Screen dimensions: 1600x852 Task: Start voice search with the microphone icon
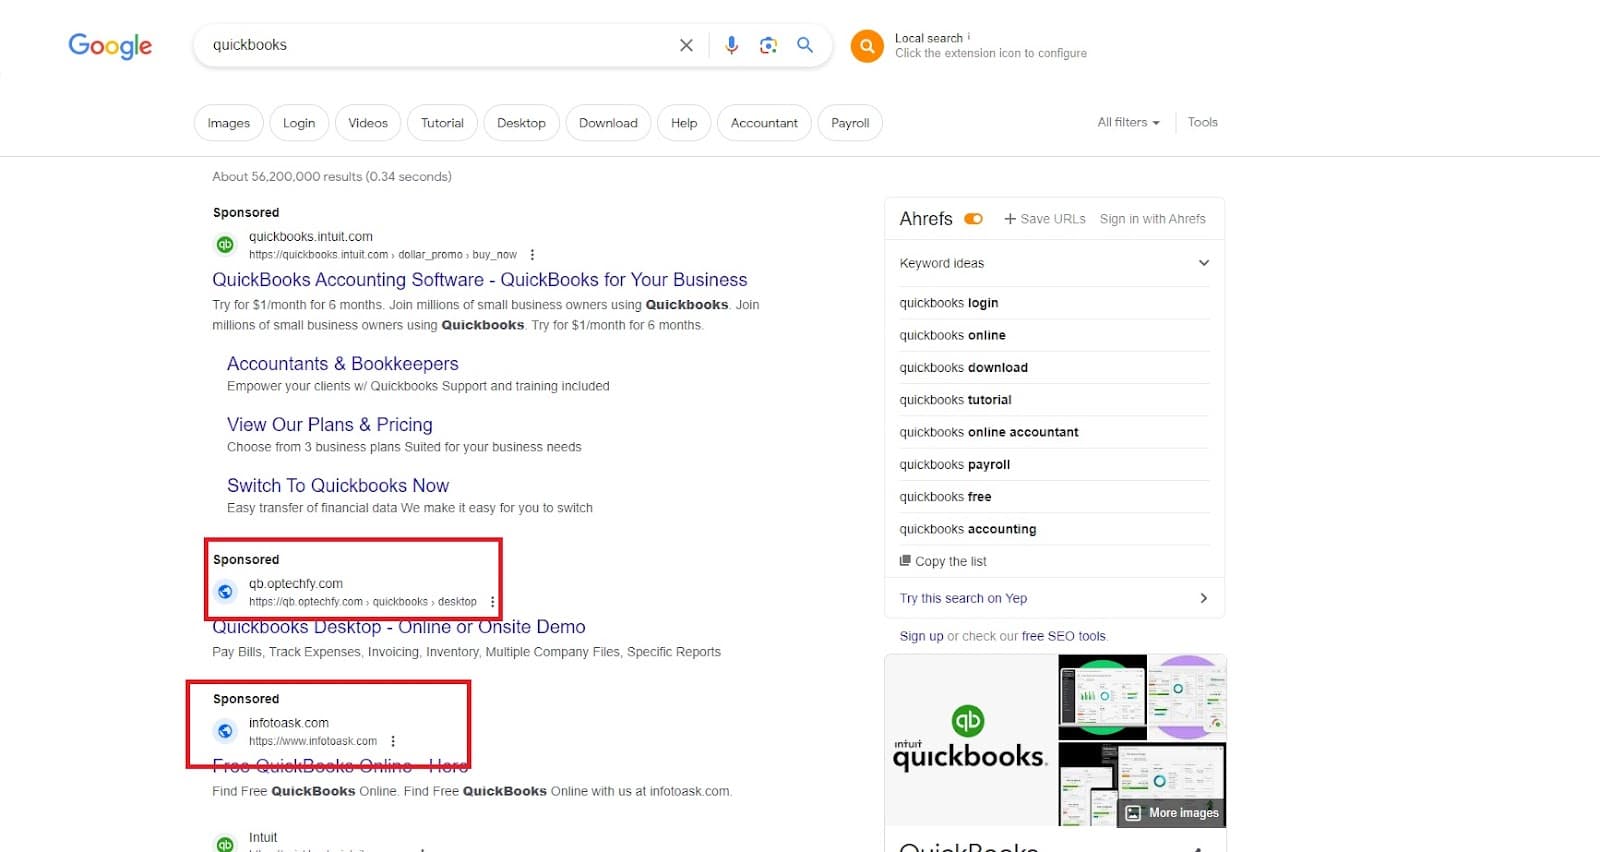tap(731, 45)
